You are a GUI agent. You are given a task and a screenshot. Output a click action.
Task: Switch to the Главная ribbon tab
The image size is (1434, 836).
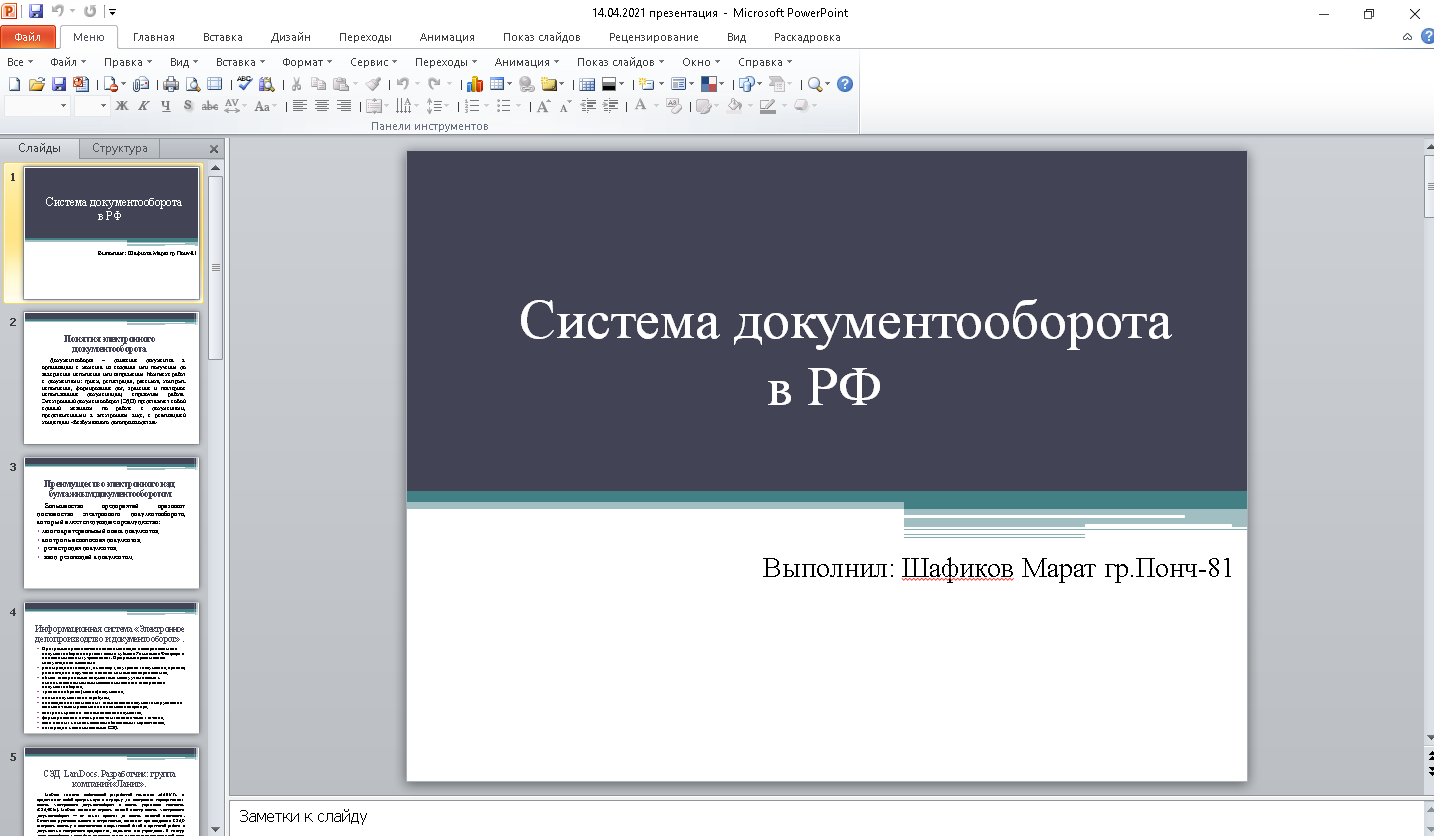(154, 37)
